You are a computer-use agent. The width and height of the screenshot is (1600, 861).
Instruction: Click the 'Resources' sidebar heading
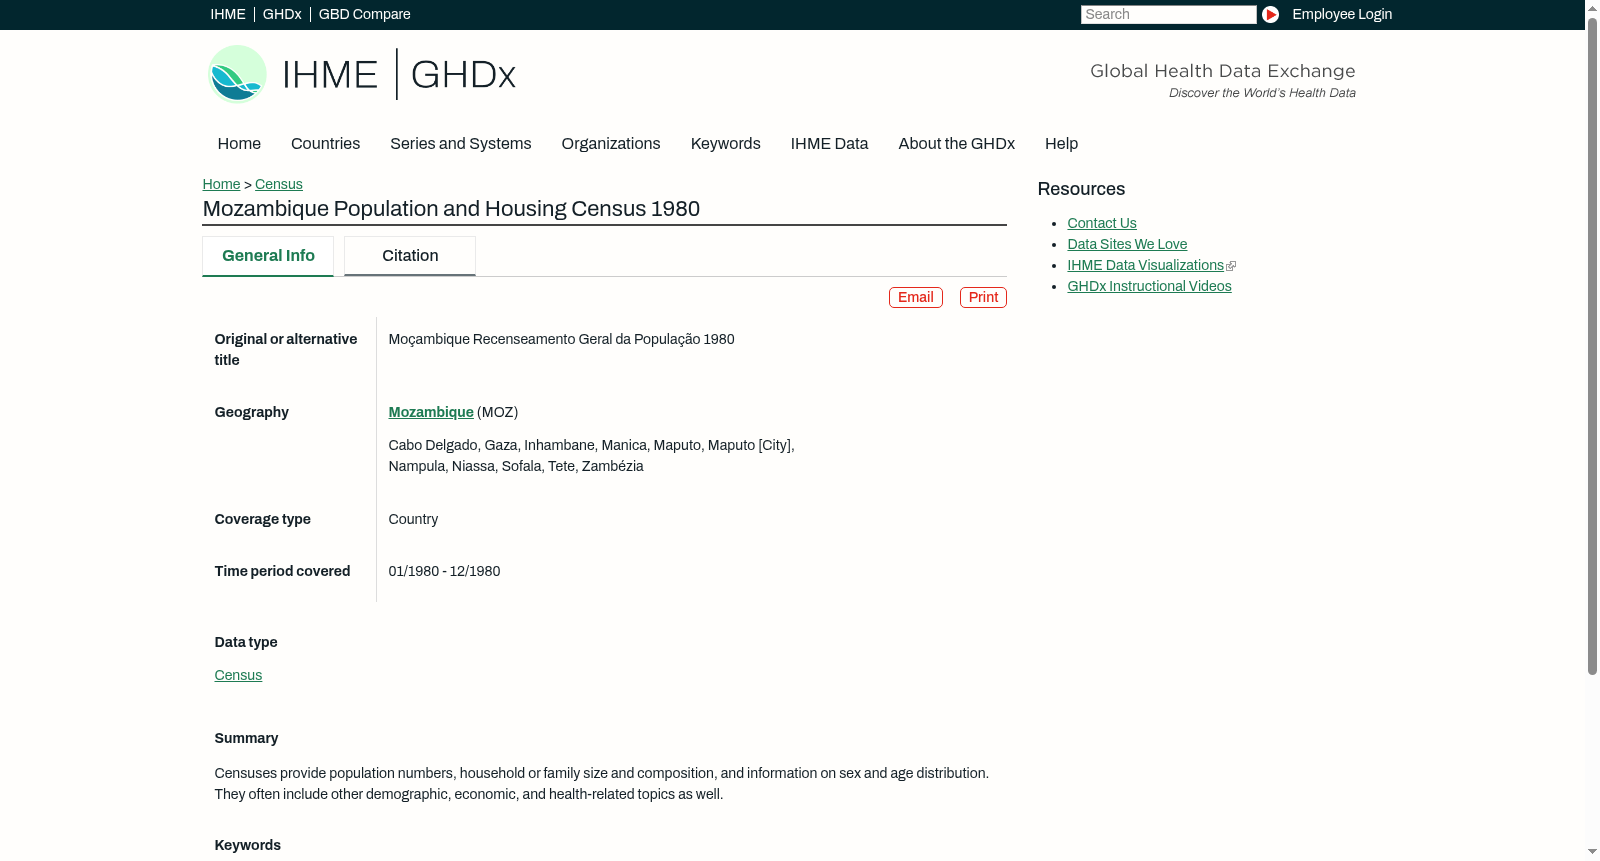(1081, 189)
